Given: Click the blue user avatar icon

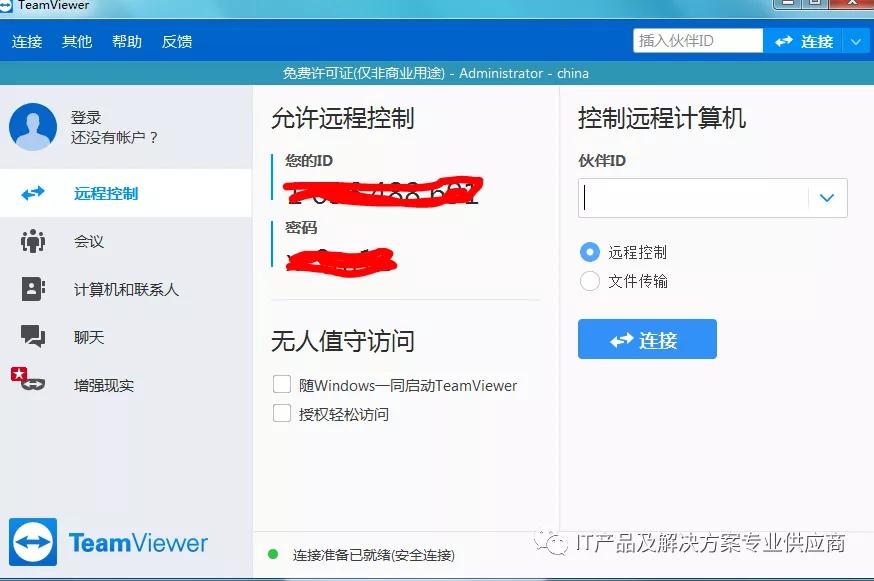Looking at the screenshot, I should (x=33, y=127).
